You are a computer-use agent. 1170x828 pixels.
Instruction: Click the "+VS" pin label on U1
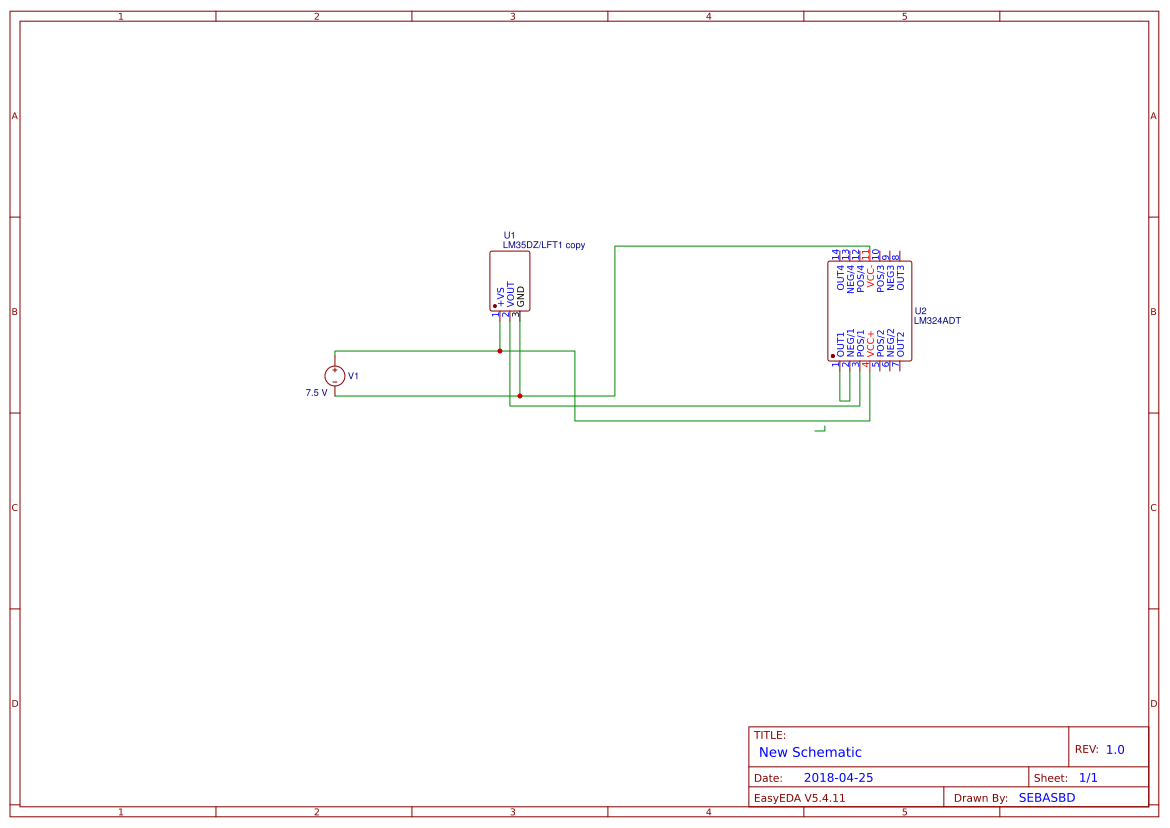click(x=501, y=297)
